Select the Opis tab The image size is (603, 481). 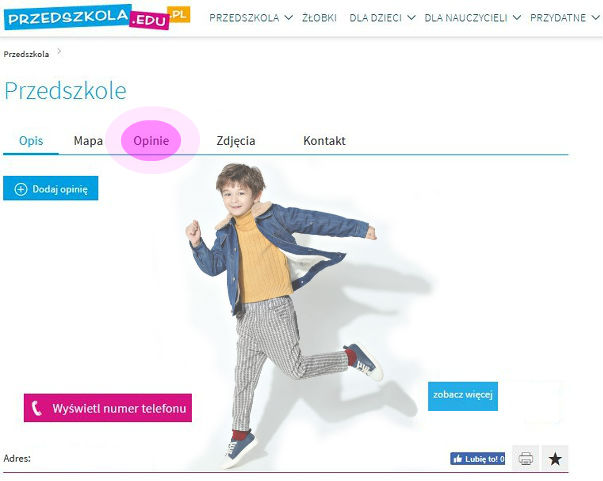31,141
